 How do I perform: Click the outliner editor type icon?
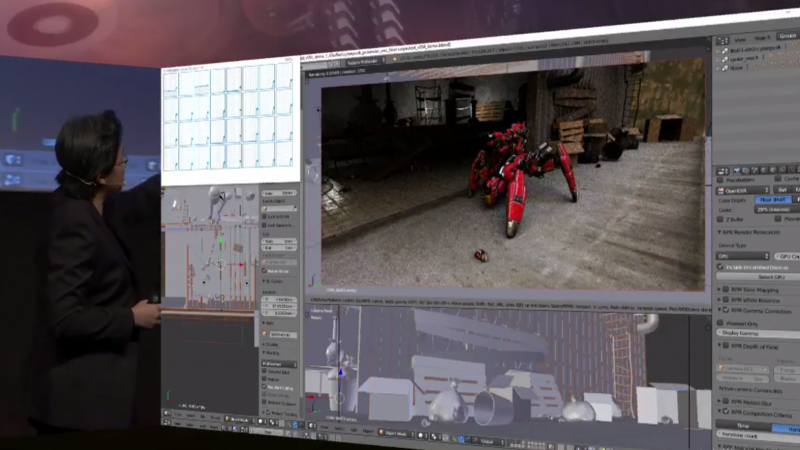[722, 42]
